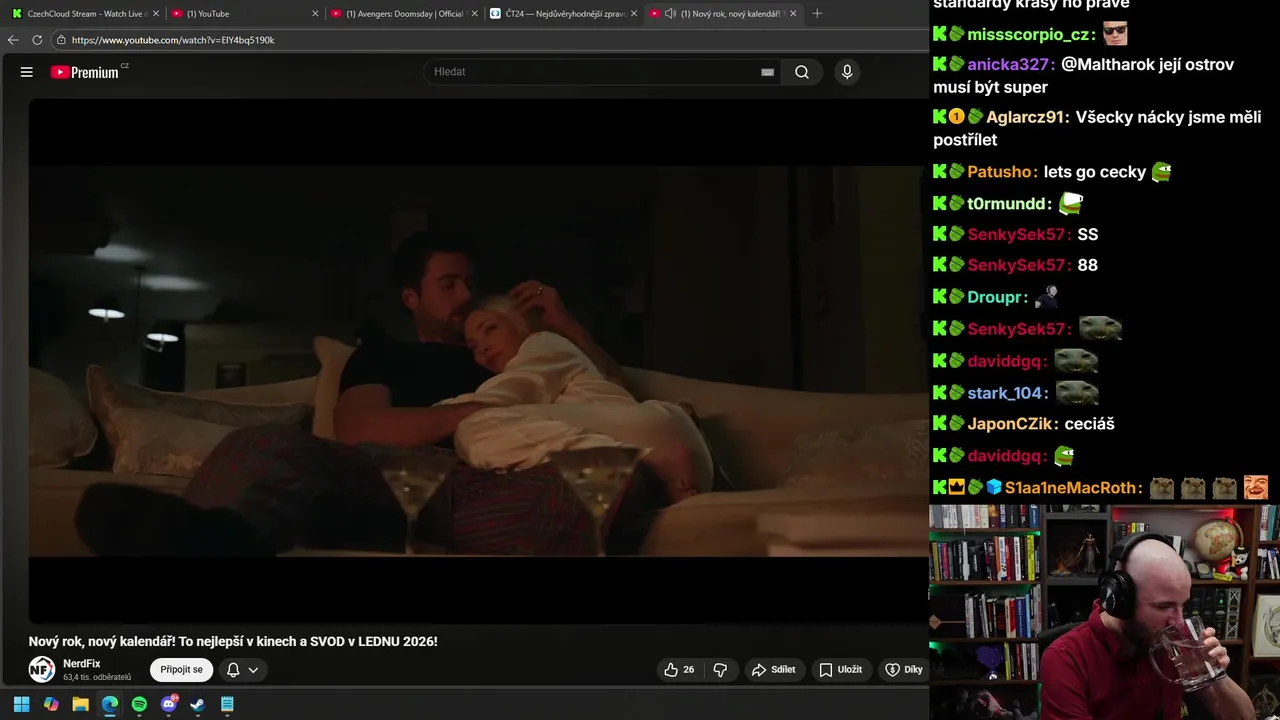The height and width of the screenshot is (720, 1280).
Task: Click username Patusho in chat
Action: 1000,172
